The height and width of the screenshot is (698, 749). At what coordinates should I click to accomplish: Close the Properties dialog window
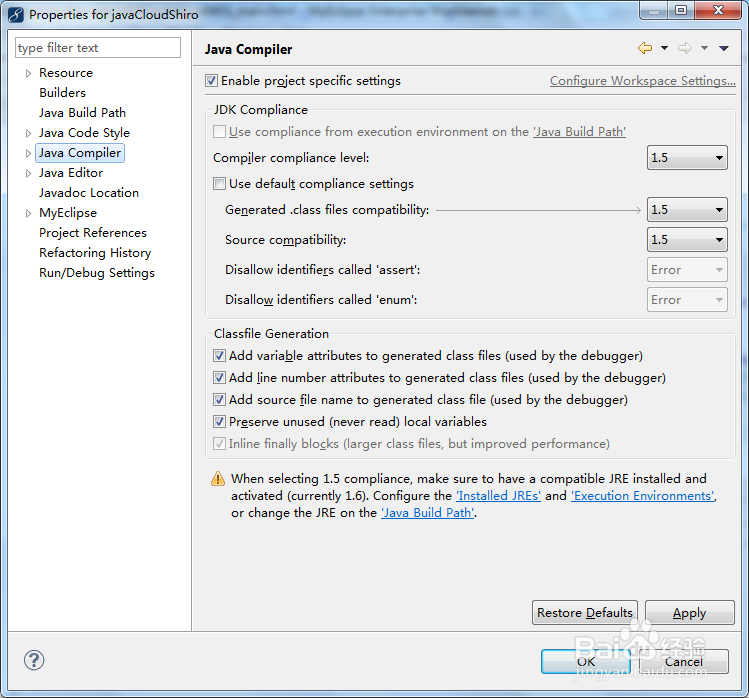coord(718,10)
